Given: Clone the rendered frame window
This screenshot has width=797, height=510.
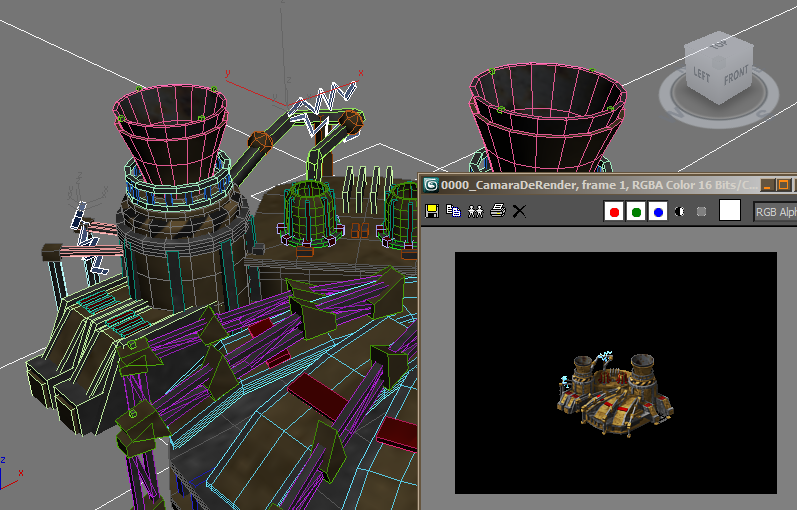Looking at the screenshot, I should click(x=475, y=211).
